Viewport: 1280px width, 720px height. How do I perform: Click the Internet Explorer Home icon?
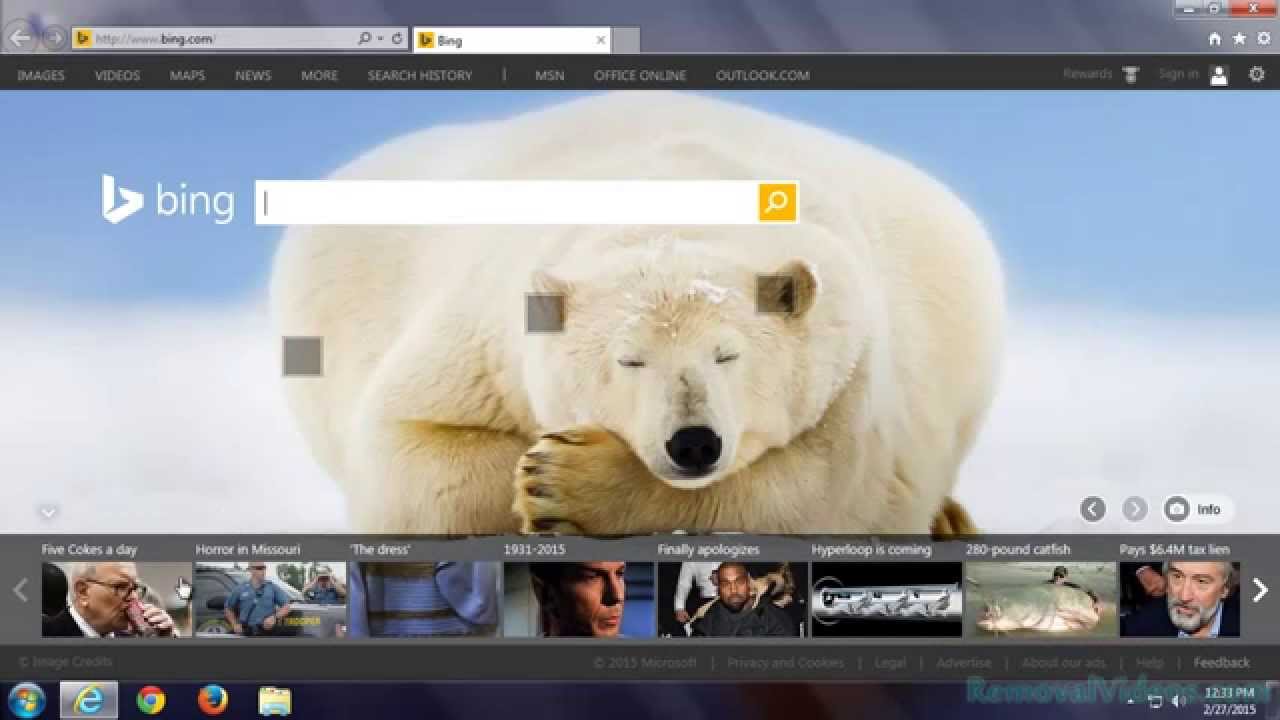pyautogui.click(x=1214, y=39)
